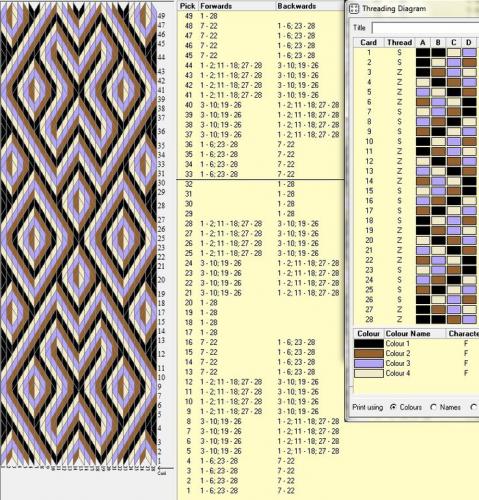The image size is (479, 500).
Task: Click card 28 hole D purple cell
Action: click(x=469, y=319)
